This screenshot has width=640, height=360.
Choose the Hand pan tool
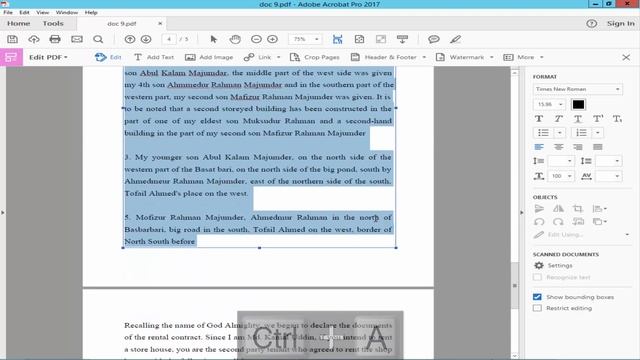235,39
